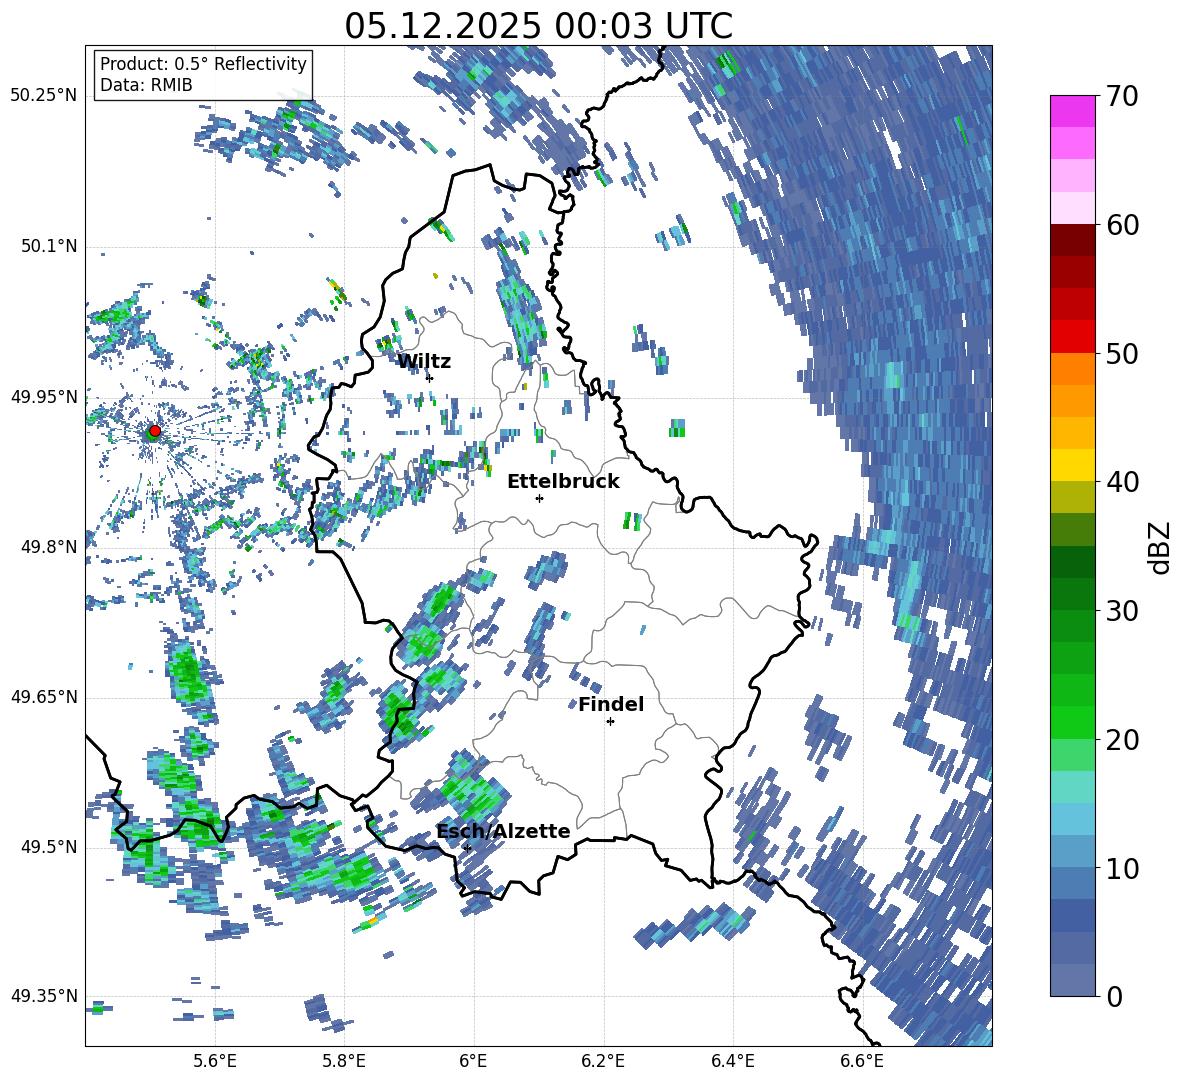
Task: Click the orange colorbar swatch below 50 dBZ
Action: pyautogui.click(x=1072, y=369)
